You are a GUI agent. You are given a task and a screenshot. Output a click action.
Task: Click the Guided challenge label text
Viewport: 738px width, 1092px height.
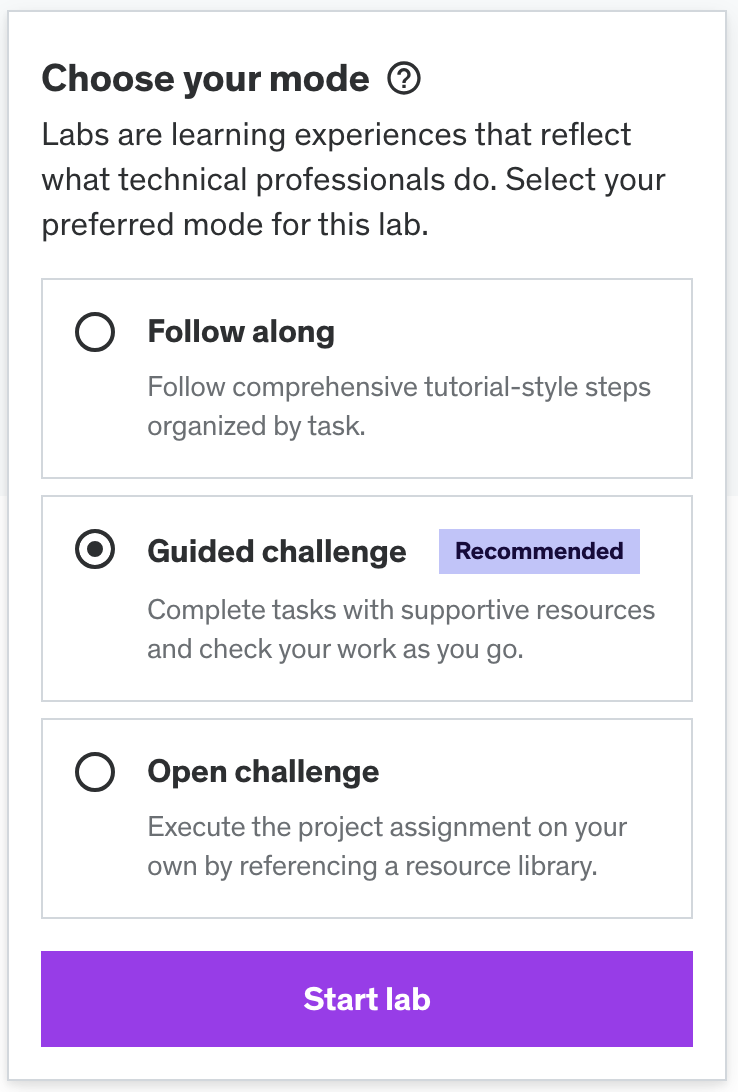coord(277,551)
